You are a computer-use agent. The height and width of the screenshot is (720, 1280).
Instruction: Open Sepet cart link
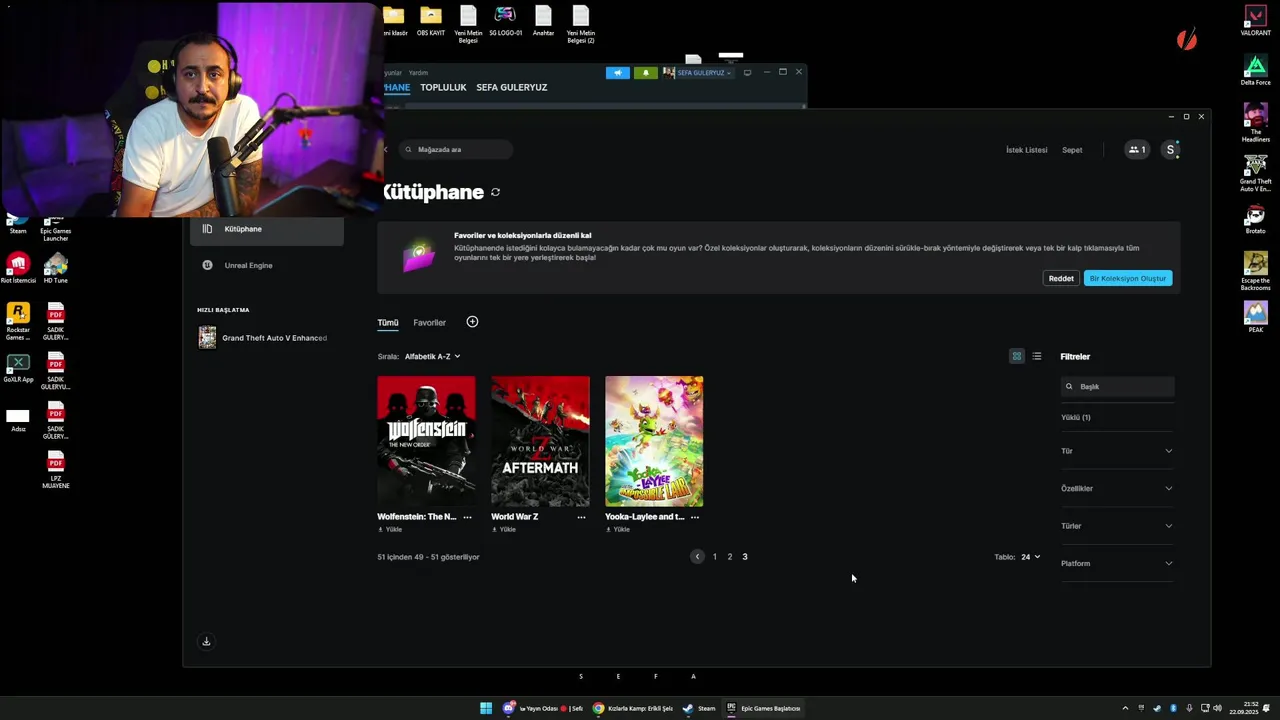pos(1072,150)
